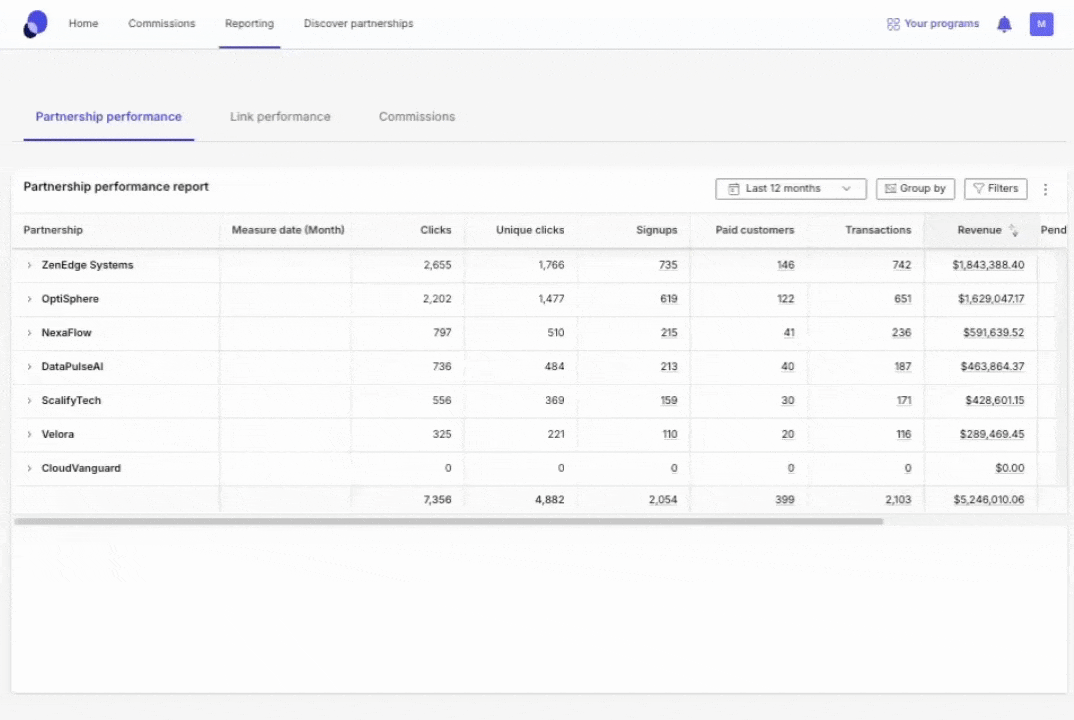Click the app logo in the top-left
The image size is (1074, 720).
(x=36, y=24)
